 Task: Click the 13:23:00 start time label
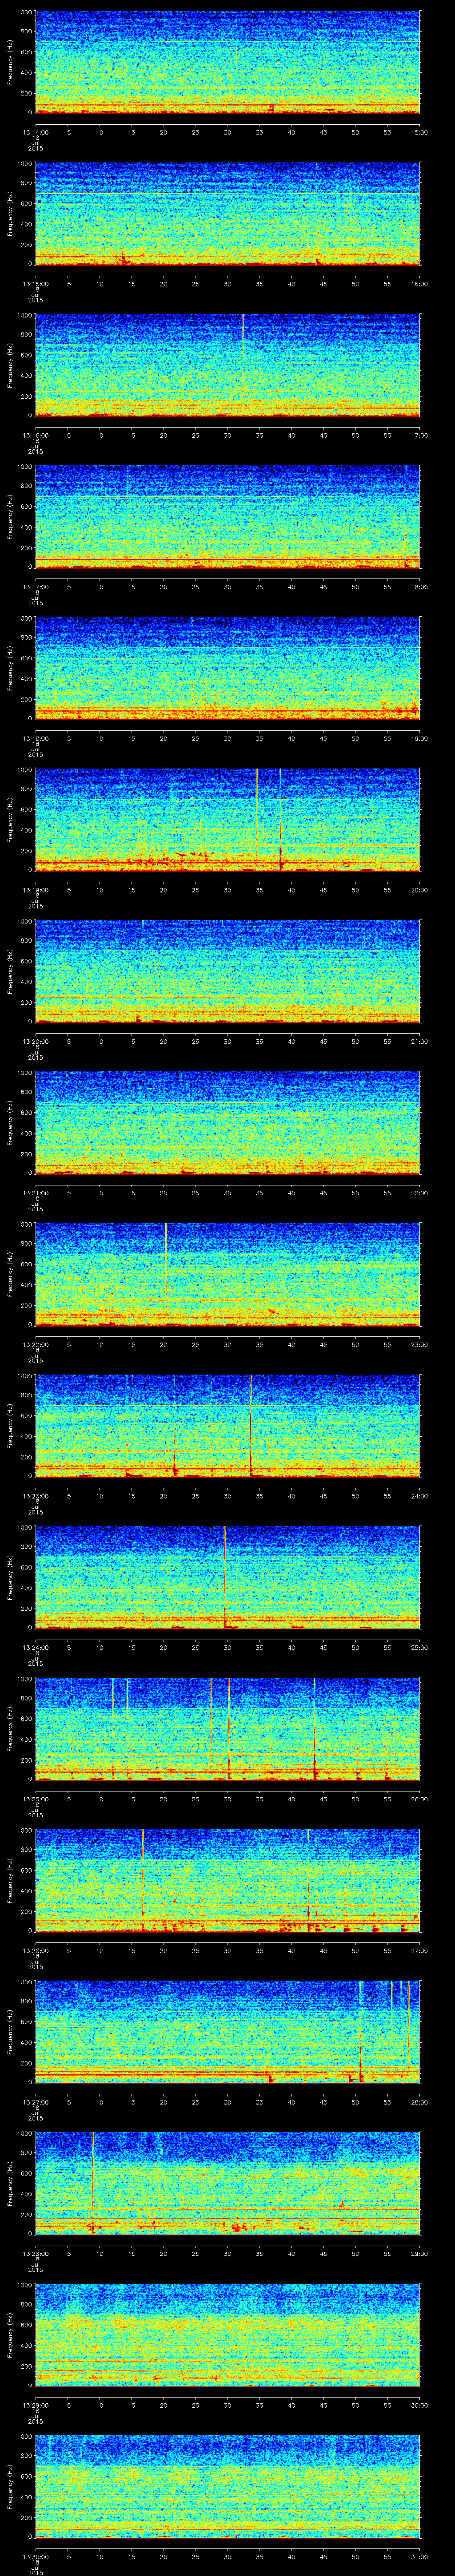pyautogui.click(x=35, y=1495)
